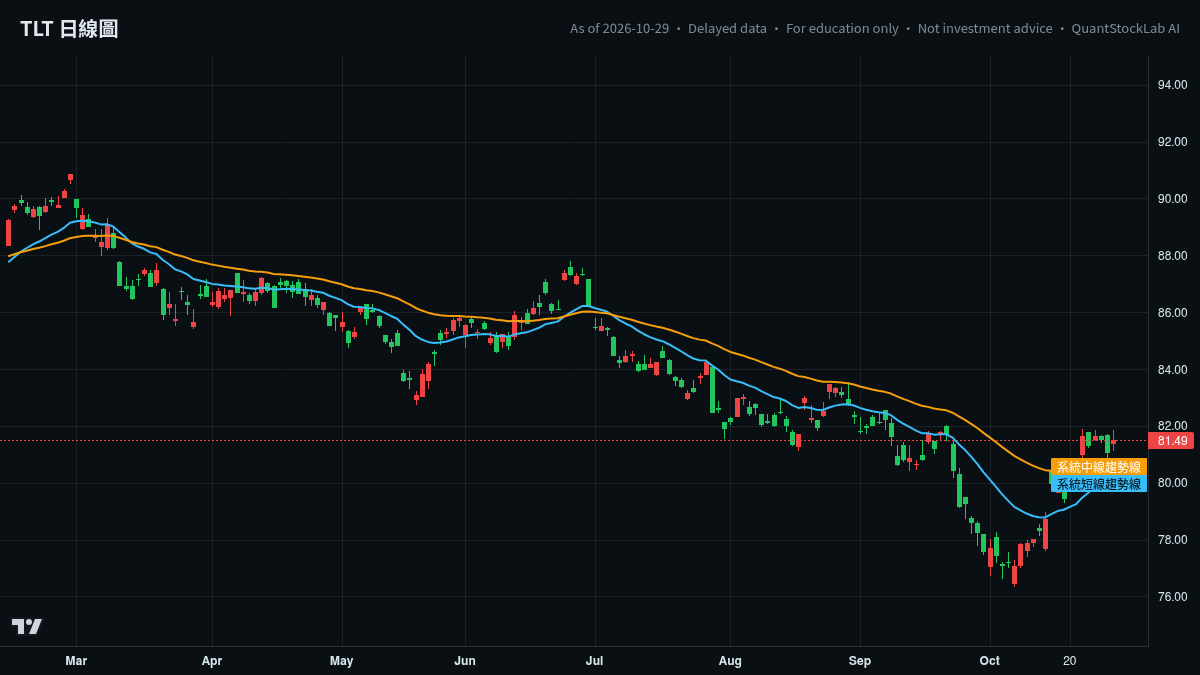Select the 84.00 price axis label
Image resolution: width=1200 pixels, height=675 pixels.
click(1172, 370)
